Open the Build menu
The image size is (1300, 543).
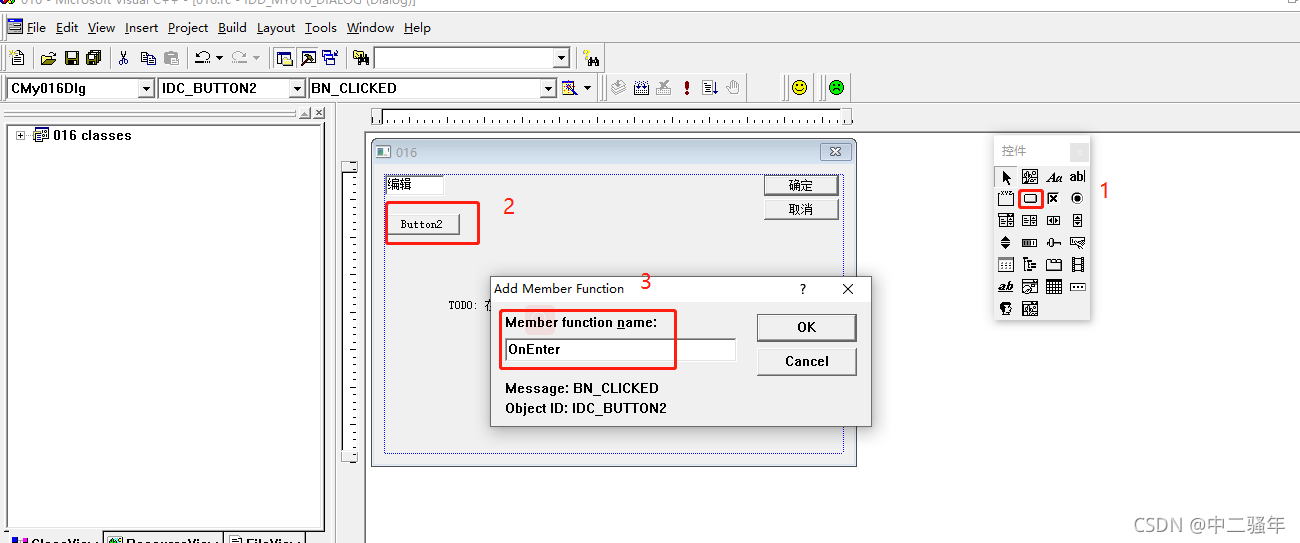point(232,27)
